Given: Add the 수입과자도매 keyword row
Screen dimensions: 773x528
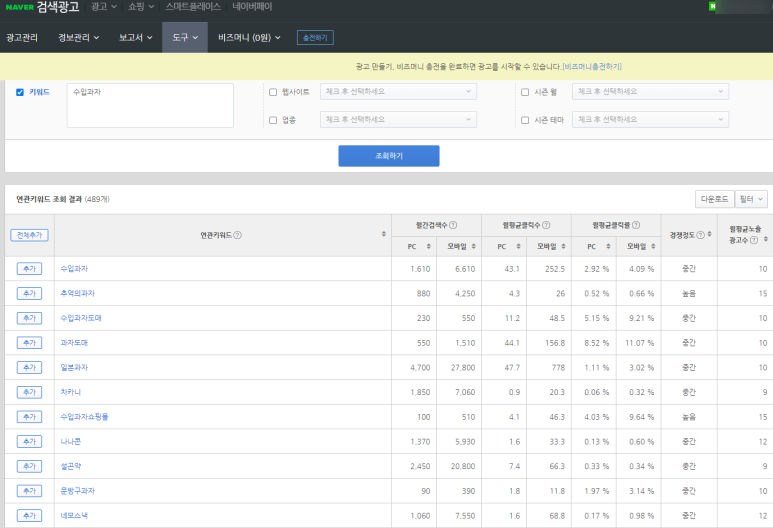Looking at the screenshot, I should click(30, 318).
